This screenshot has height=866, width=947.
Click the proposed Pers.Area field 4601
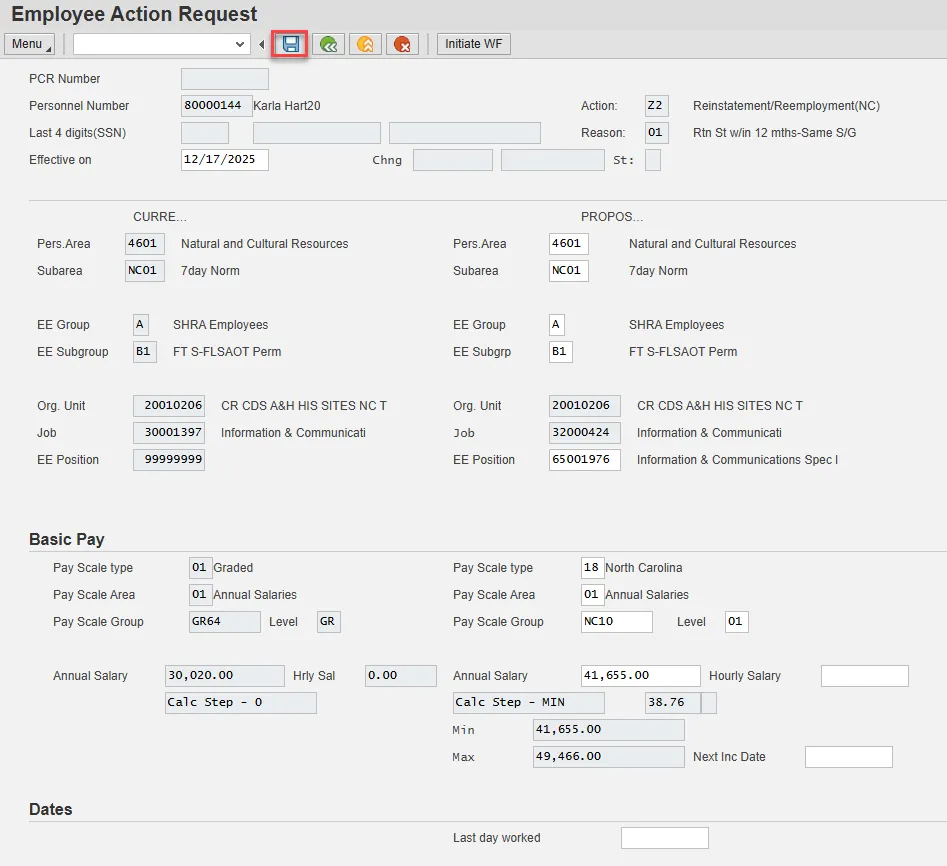[568, 244]
